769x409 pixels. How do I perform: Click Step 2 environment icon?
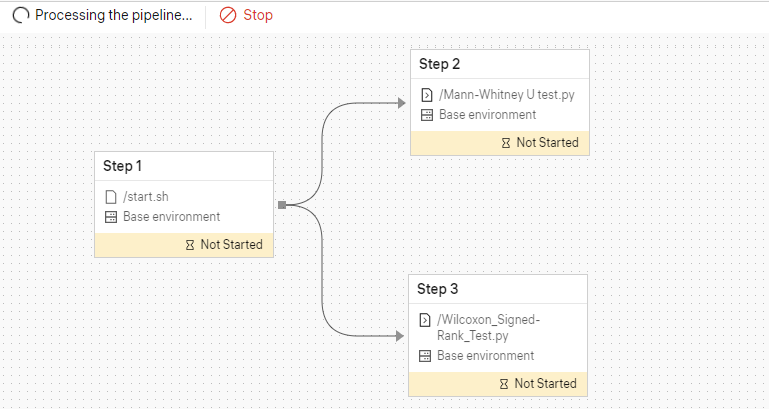point(427,115)
